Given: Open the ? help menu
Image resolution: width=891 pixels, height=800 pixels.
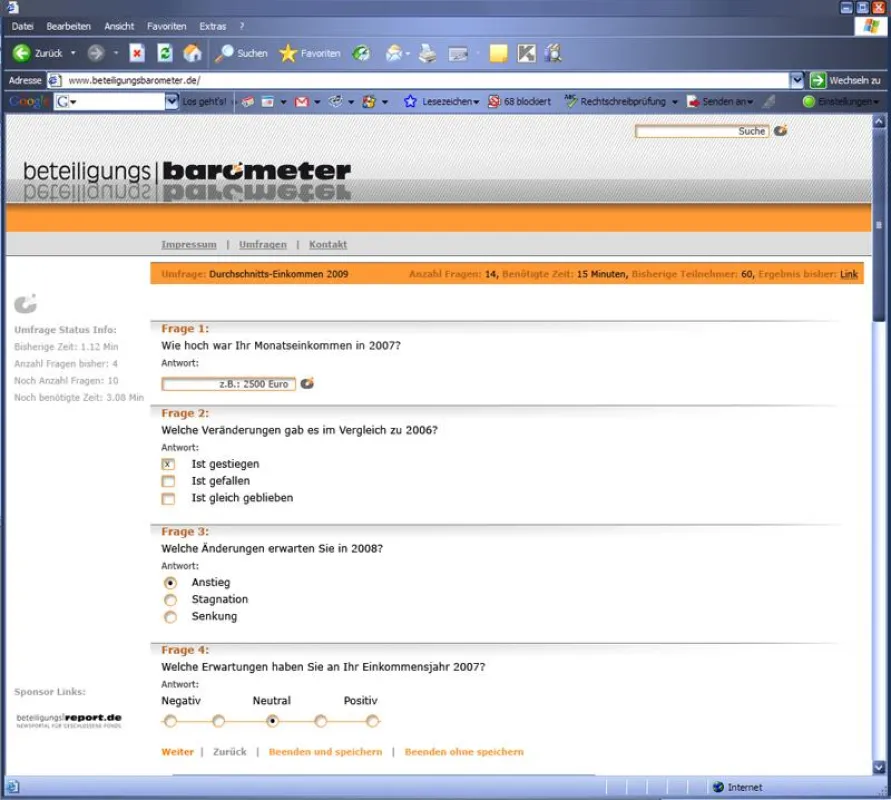Looking at the screenshot, I should pos(242,26).
